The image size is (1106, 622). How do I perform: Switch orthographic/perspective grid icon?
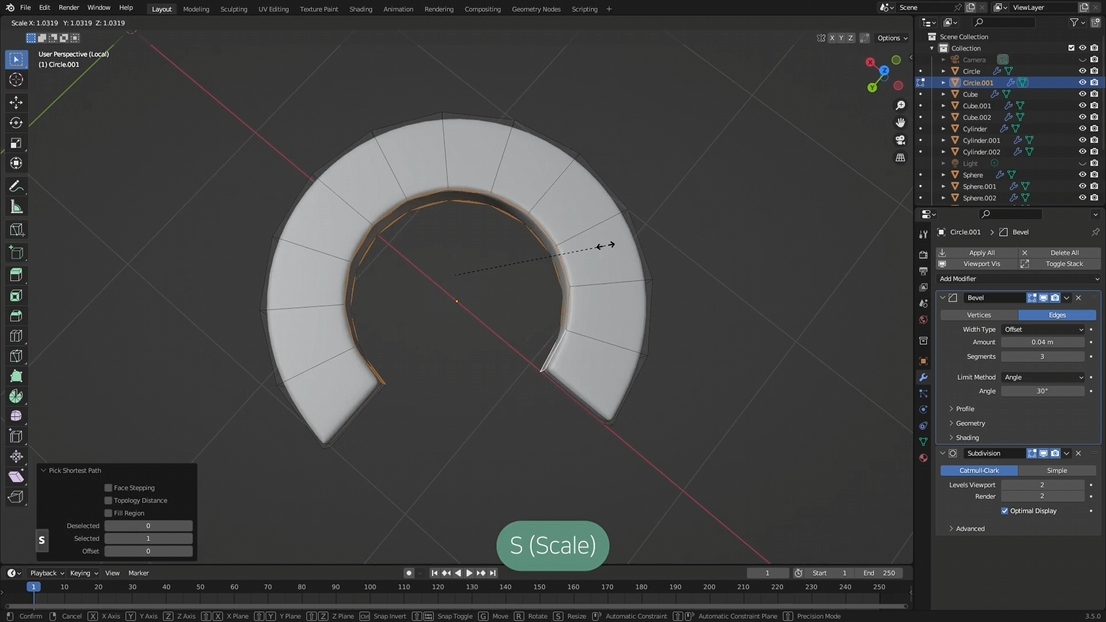coord(900,158)
